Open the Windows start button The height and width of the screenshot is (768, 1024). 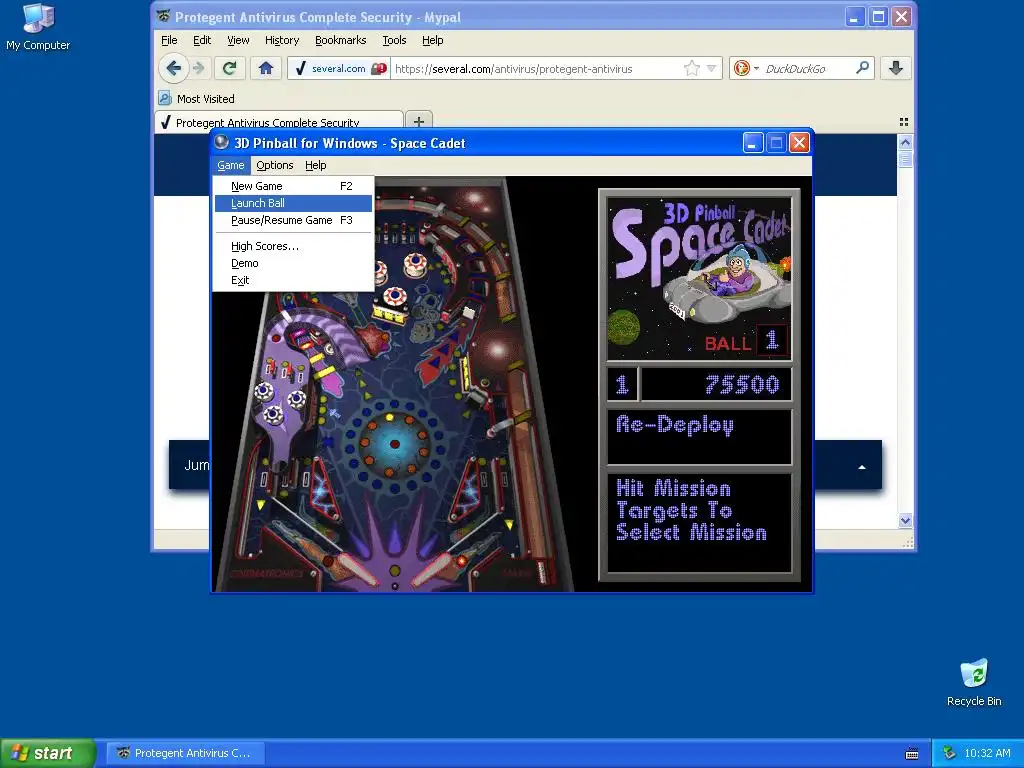pyautogui.click(x=47, y=753)
